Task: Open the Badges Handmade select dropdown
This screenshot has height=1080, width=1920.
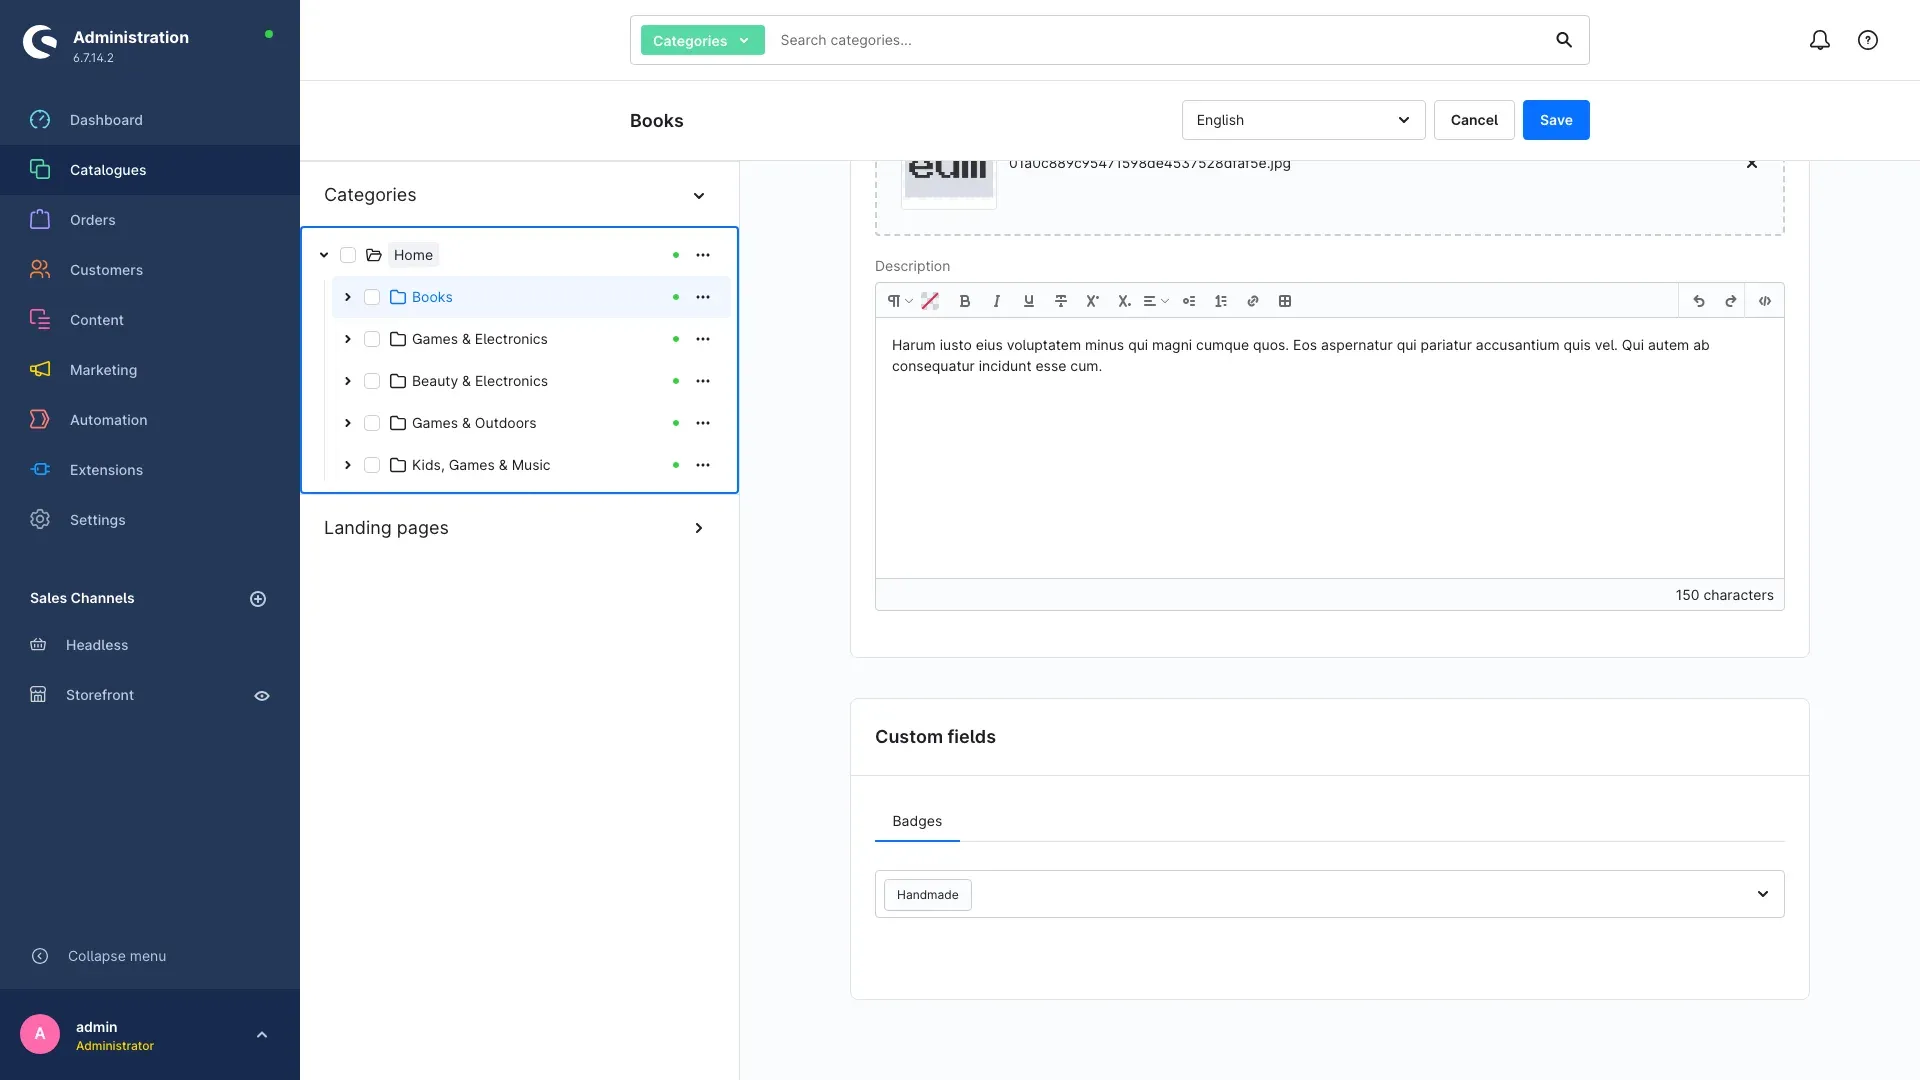Action: (1329, 894)
